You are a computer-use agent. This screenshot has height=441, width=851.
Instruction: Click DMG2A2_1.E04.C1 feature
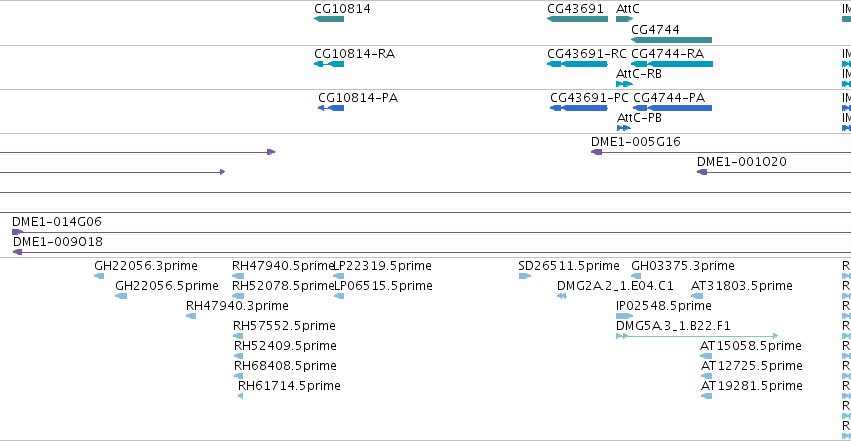click(x=562, y=296)
